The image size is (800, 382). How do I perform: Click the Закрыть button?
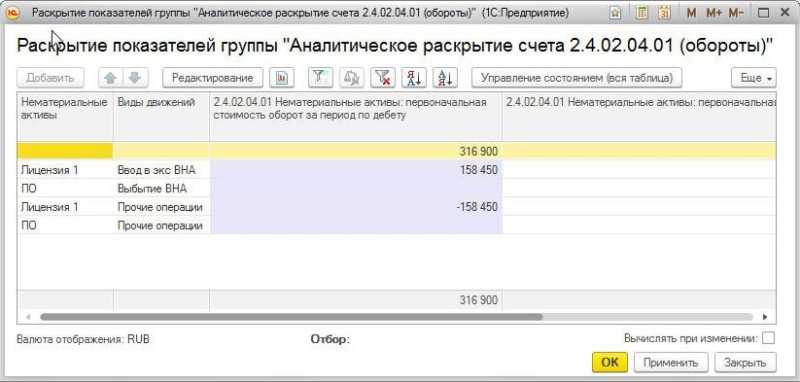coord(745,362)
